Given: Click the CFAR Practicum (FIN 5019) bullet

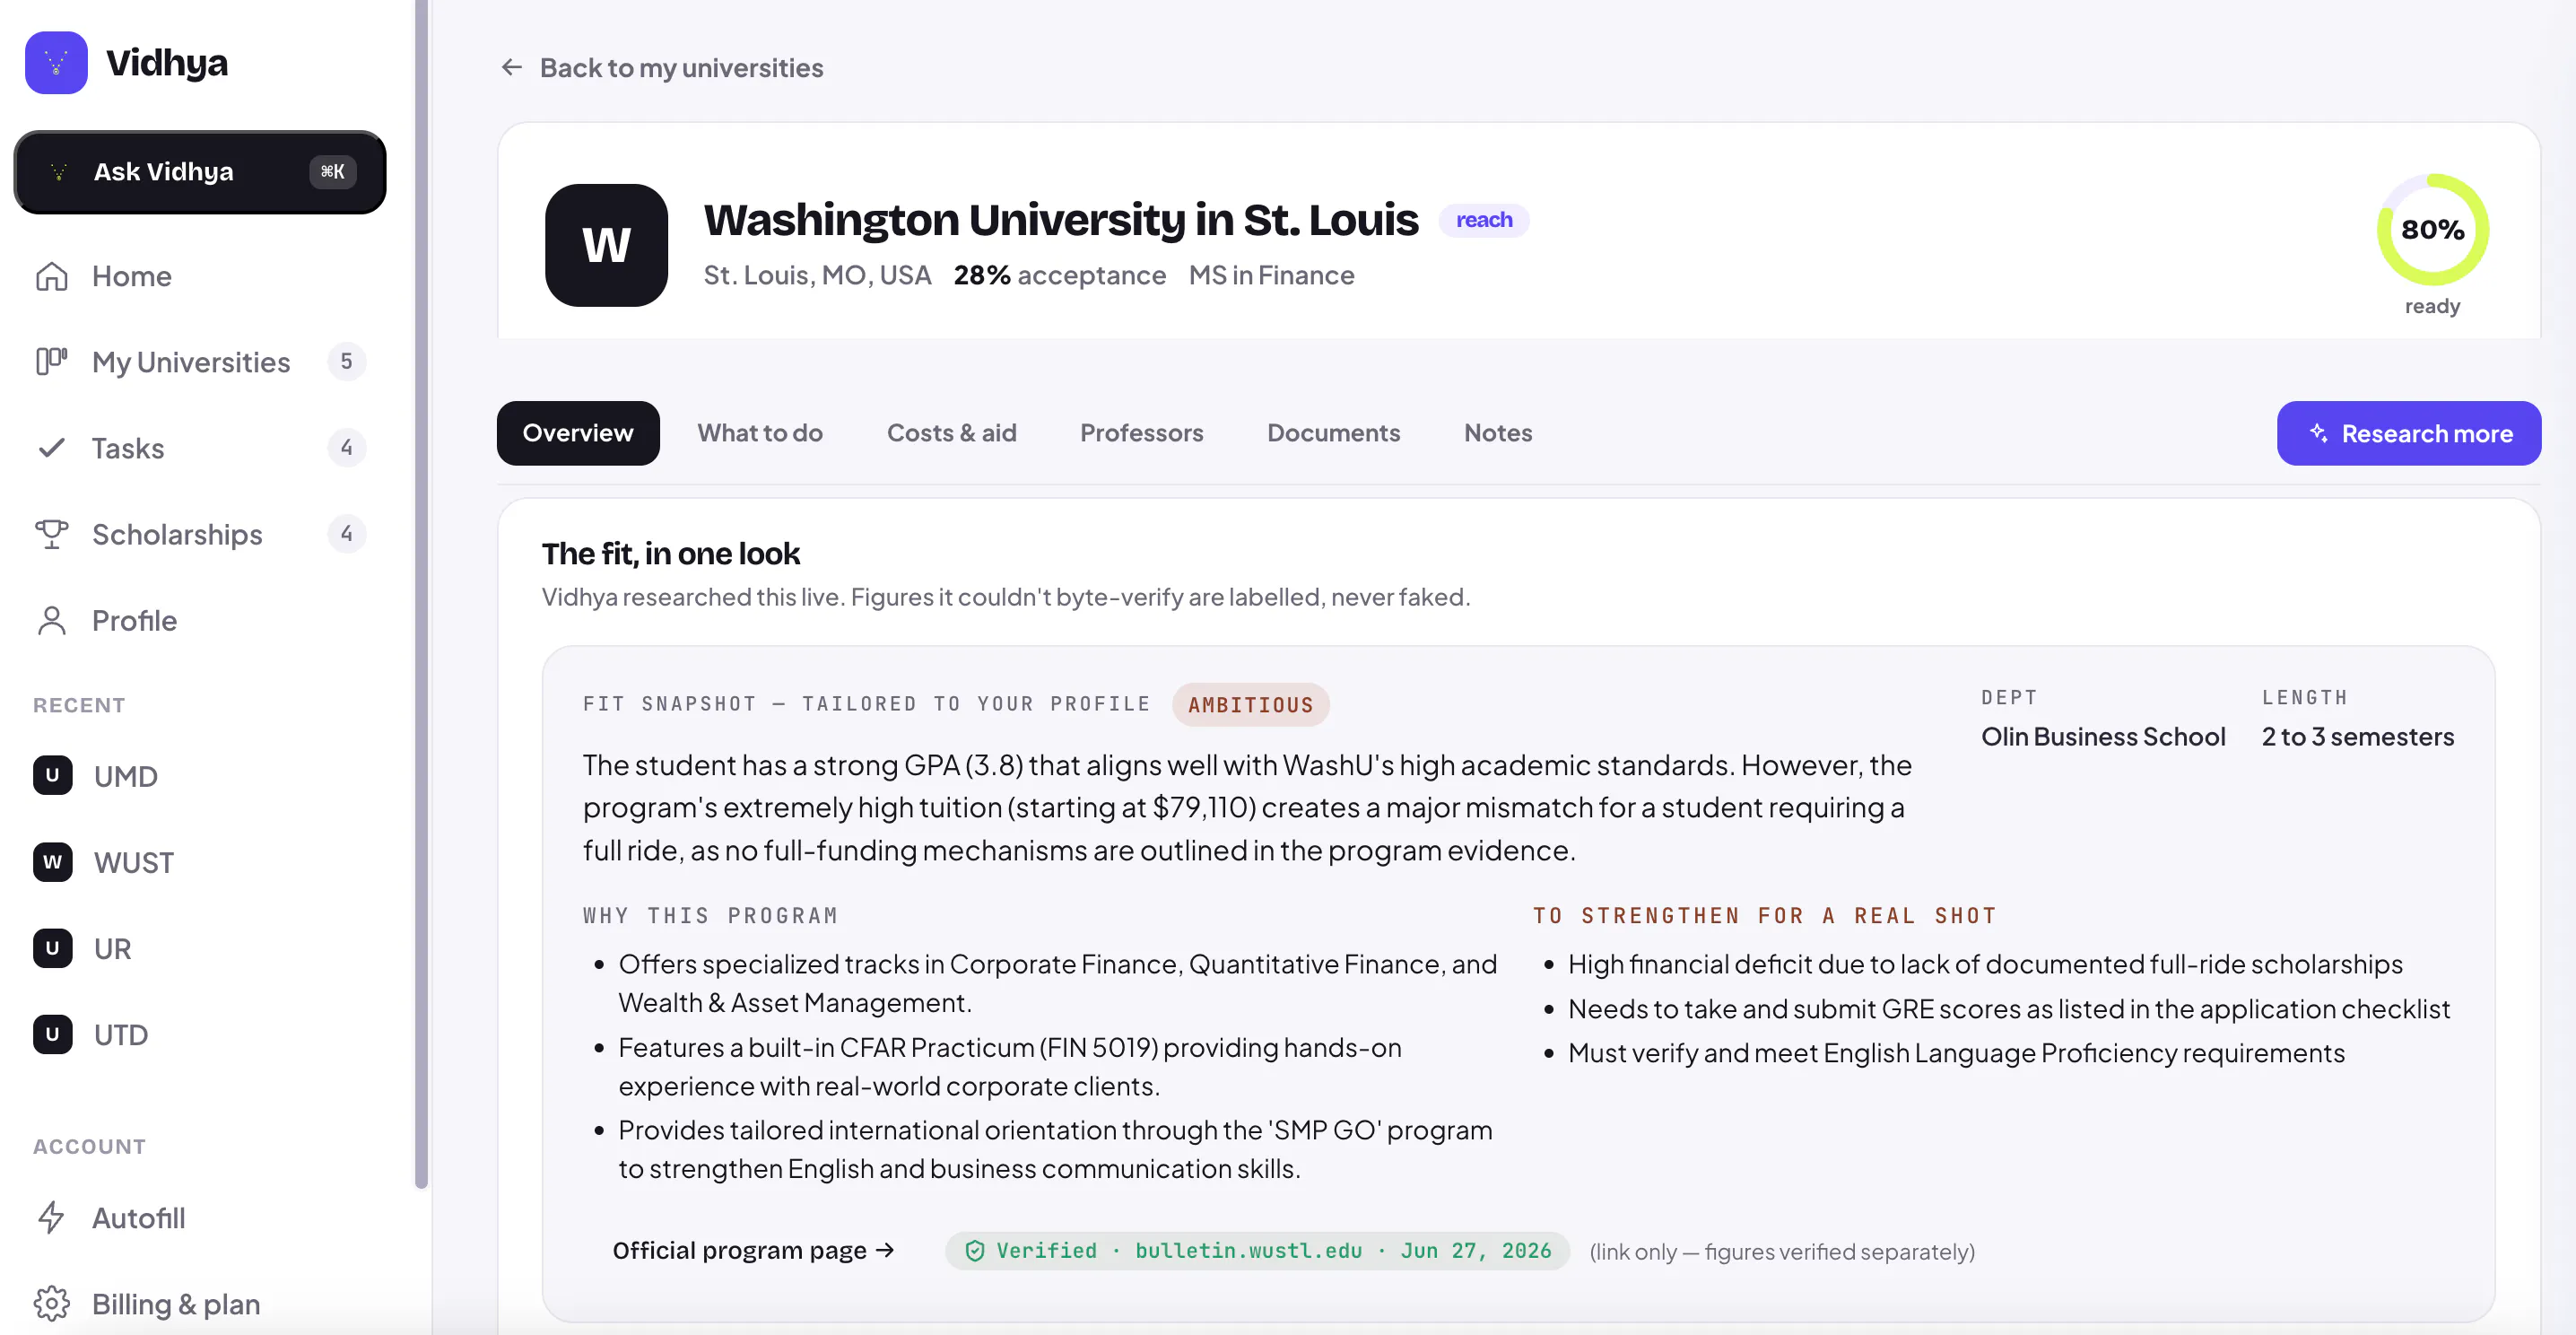Looking at the screenshot, I should tap(1010, 1066).
